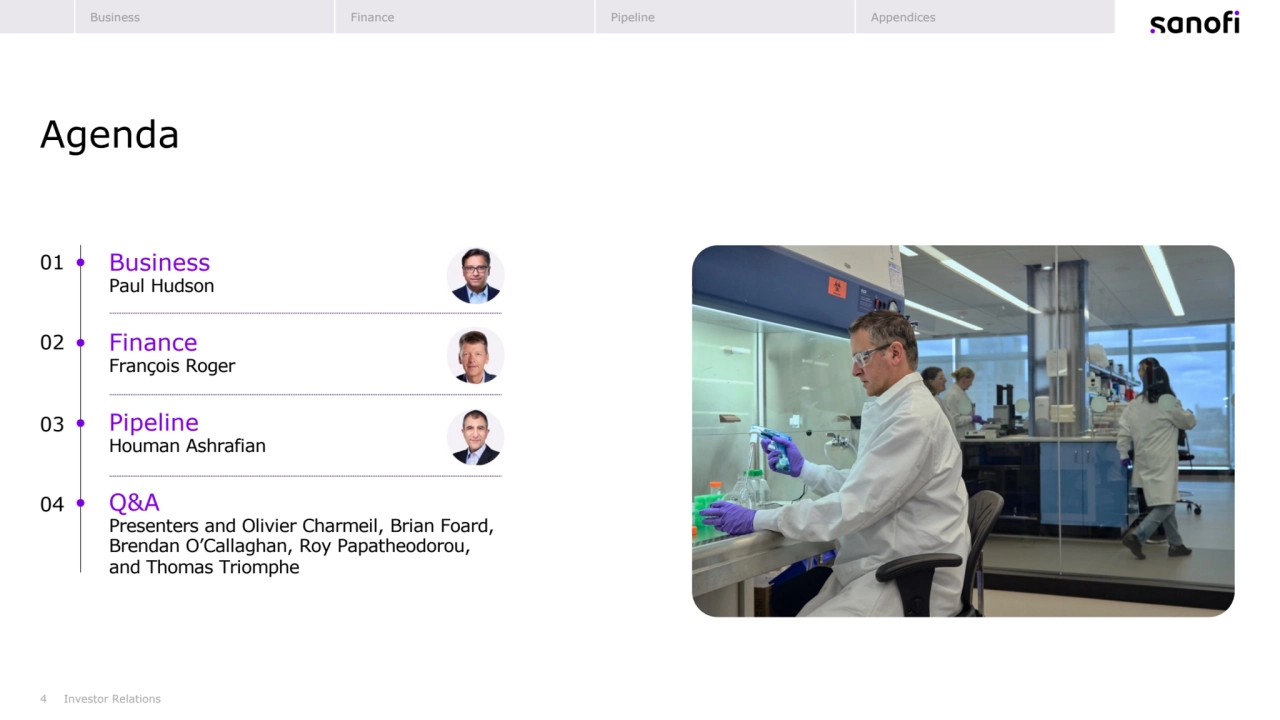This screenshot has width=1280, height=720.
Task: Click the name Paul Hudson
Action: 161,286
